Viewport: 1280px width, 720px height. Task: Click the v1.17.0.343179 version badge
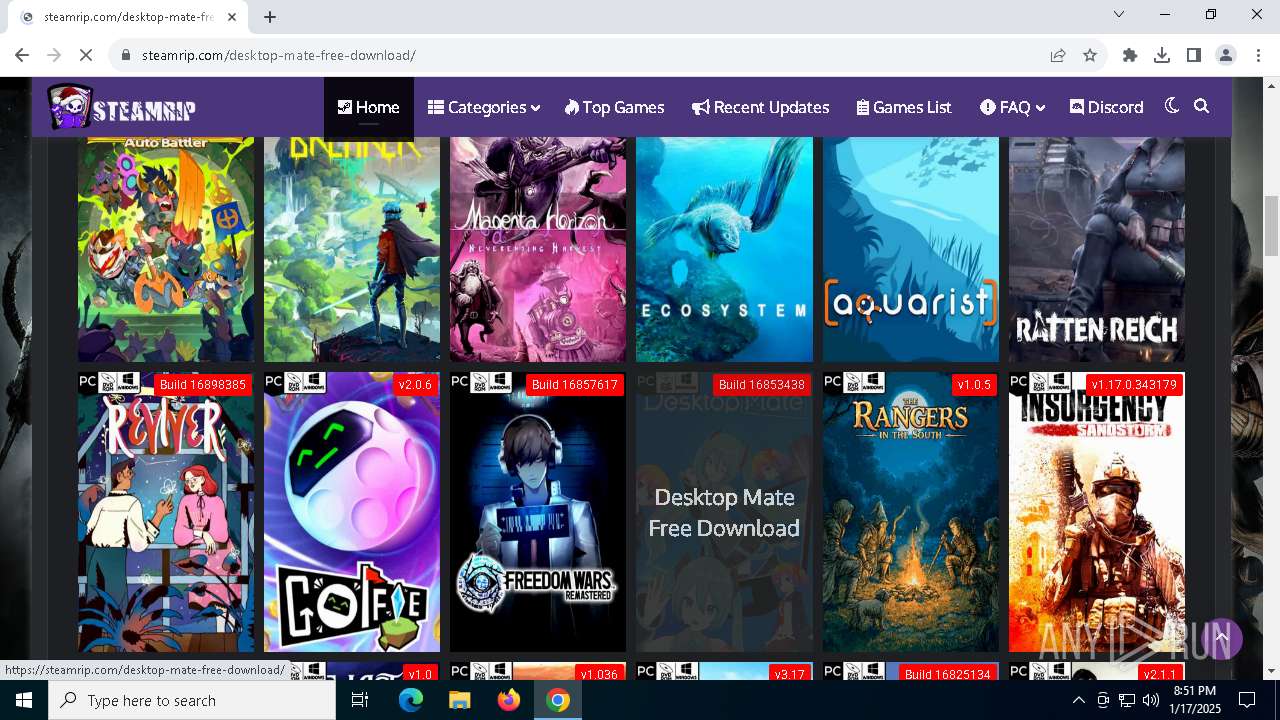pyautogui.click(x=1134, y=385)
